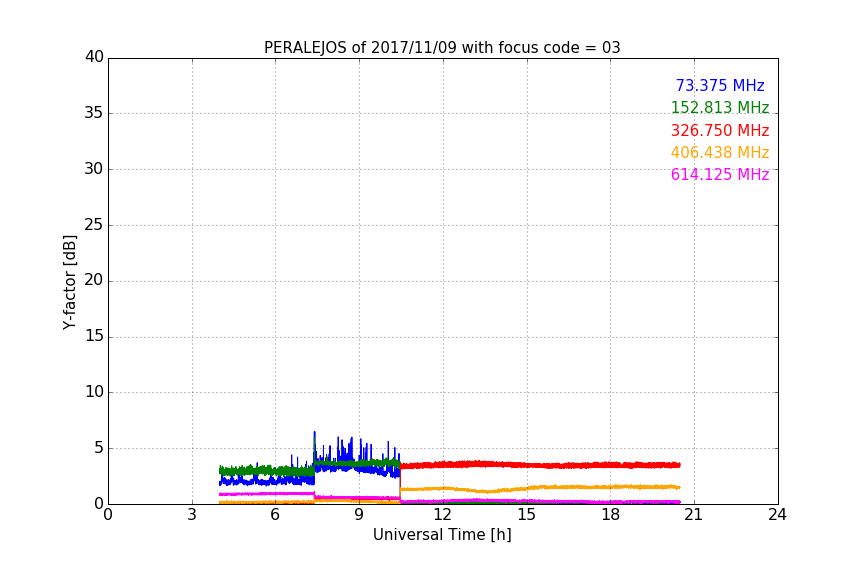Screen dimensions: 864x576
Task: Click the y-axis tick label 35
Action: point(94,113)
